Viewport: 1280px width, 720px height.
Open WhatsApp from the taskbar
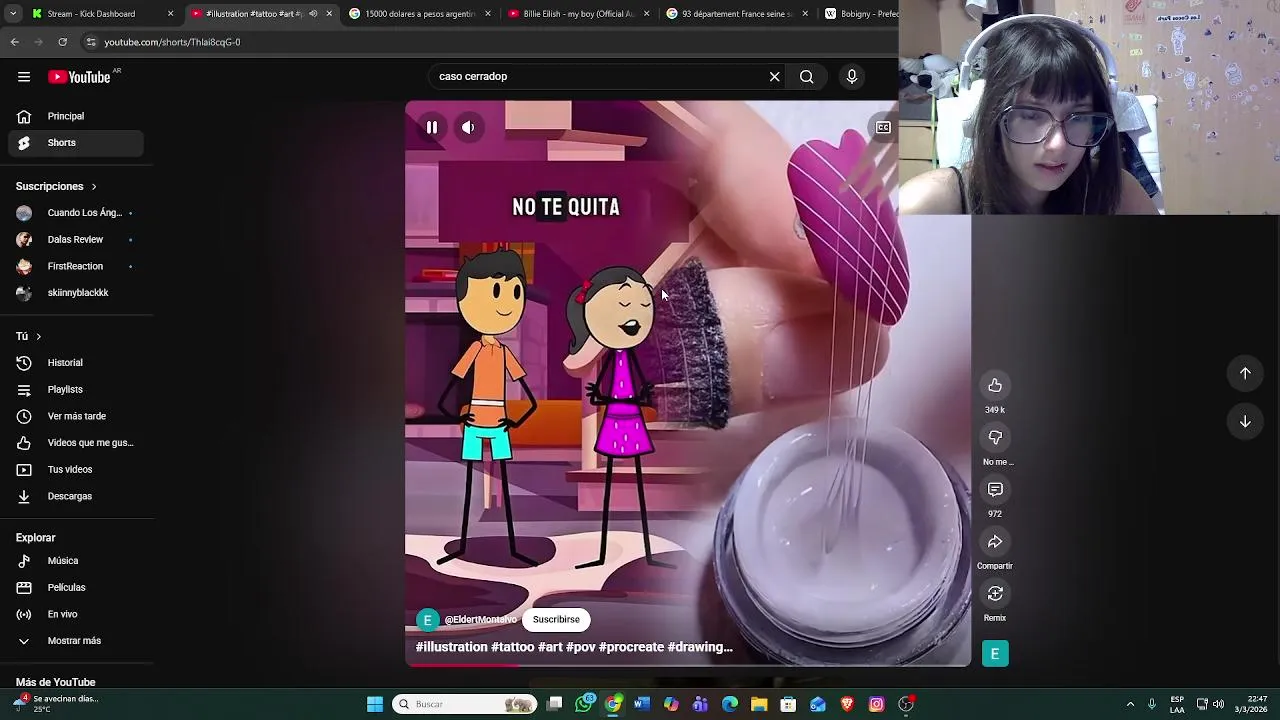584,704
